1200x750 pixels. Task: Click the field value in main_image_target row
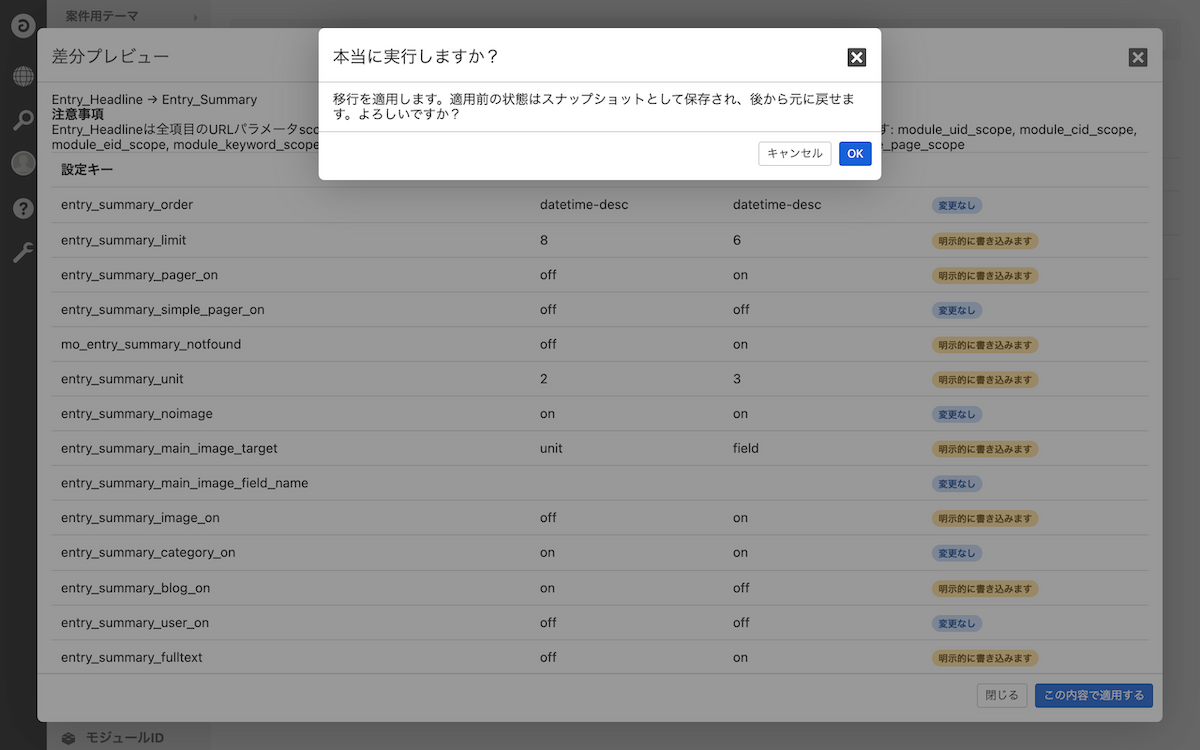pyautogui.click(x=746, y=449)
